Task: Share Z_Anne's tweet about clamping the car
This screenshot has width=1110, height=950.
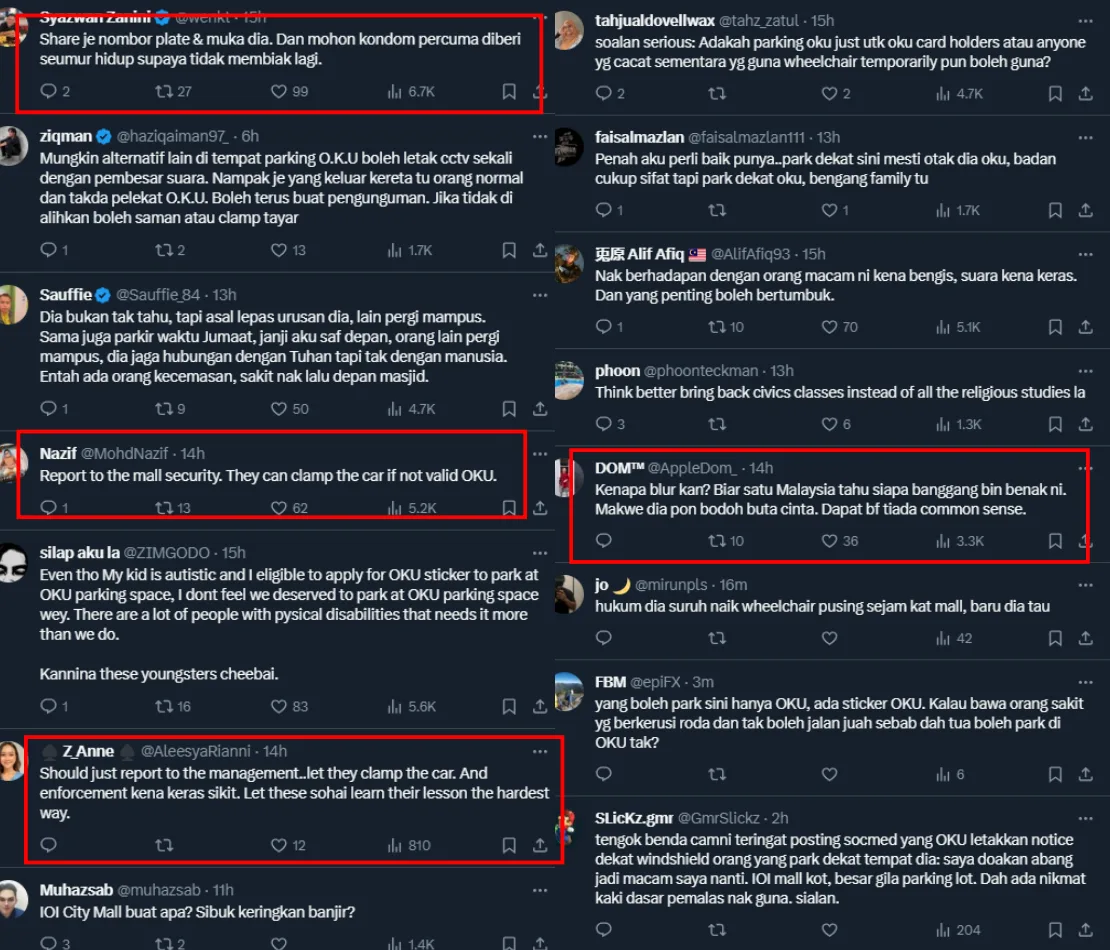Action: (x=539, y=845)
